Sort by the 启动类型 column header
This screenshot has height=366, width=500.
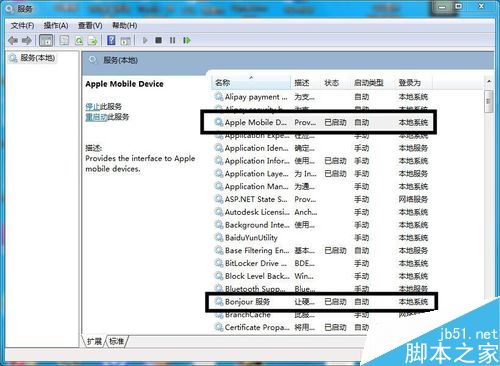372,83
